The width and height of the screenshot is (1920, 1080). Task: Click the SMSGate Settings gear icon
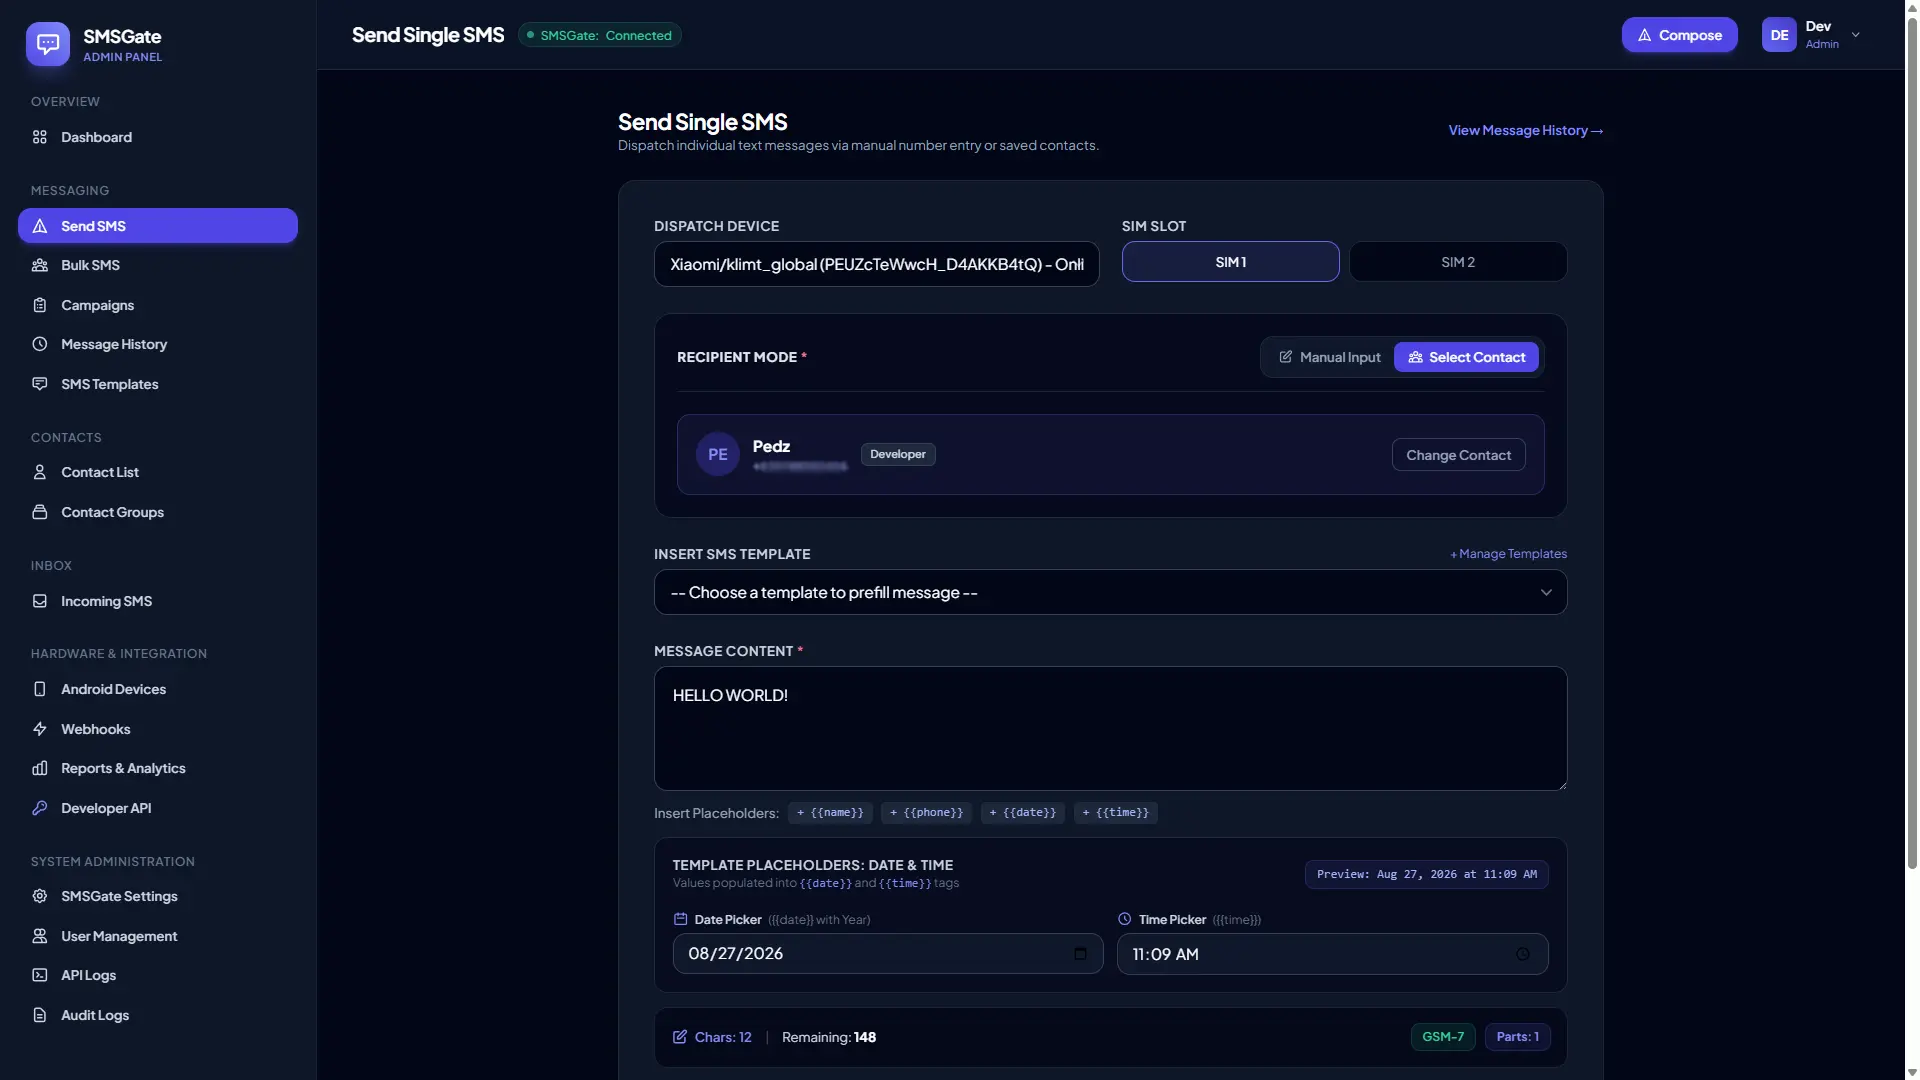point(40,896)
